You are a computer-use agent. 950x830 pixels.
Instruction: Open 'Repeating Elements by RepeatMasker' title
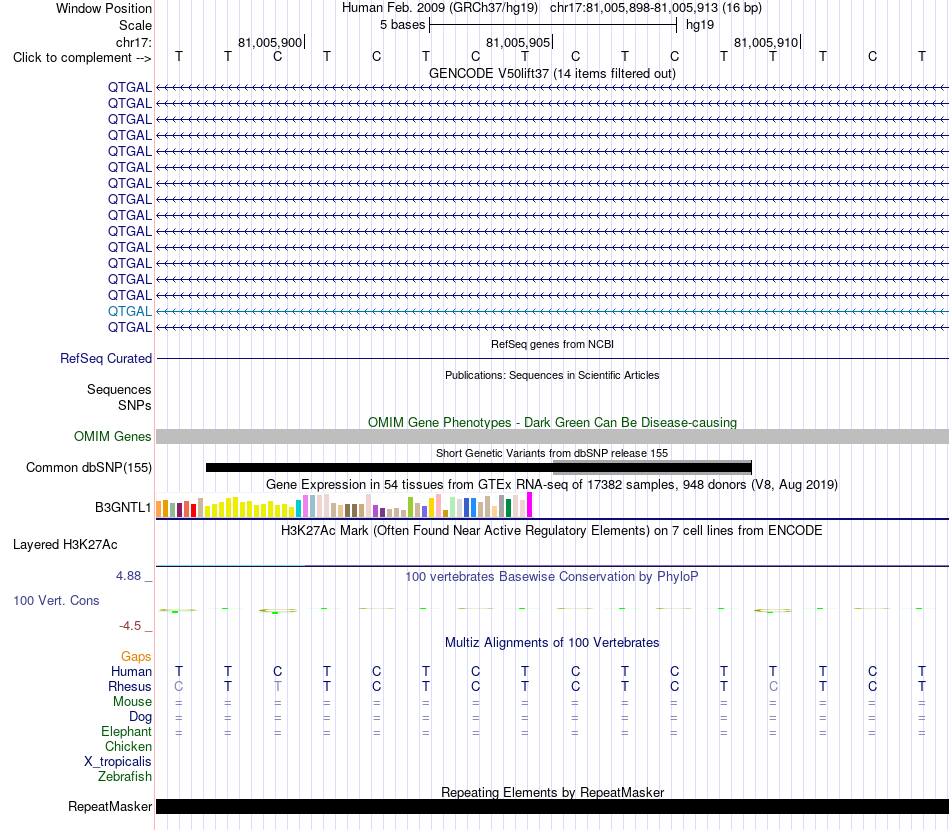click(x=552, y=792)
